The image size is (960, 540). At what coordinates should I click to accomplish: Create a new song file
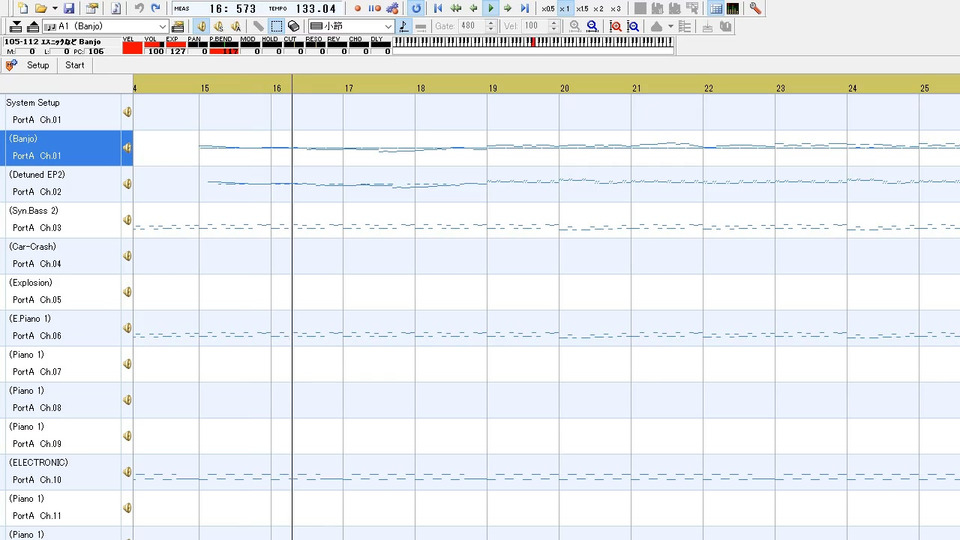tap(23, 9)
